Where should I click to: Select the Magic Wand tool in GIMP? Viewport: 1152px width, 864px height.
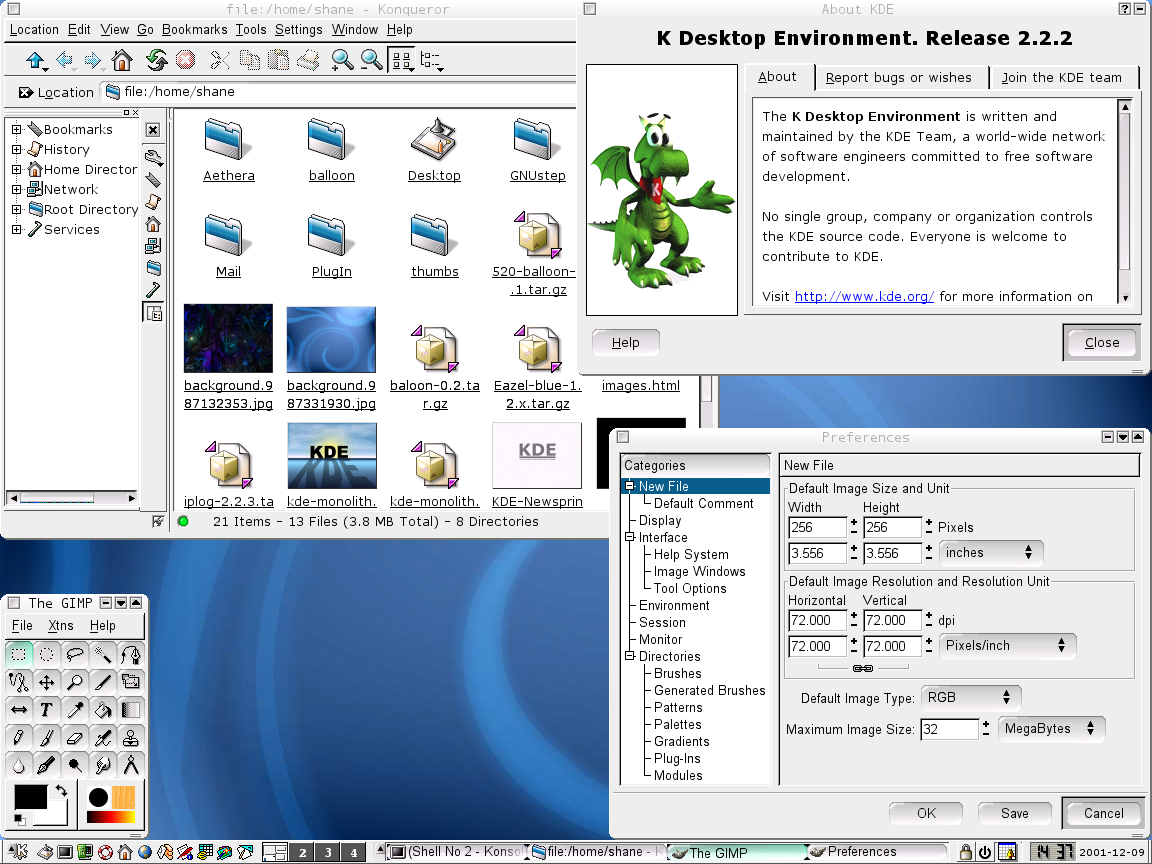click(102, 653)
